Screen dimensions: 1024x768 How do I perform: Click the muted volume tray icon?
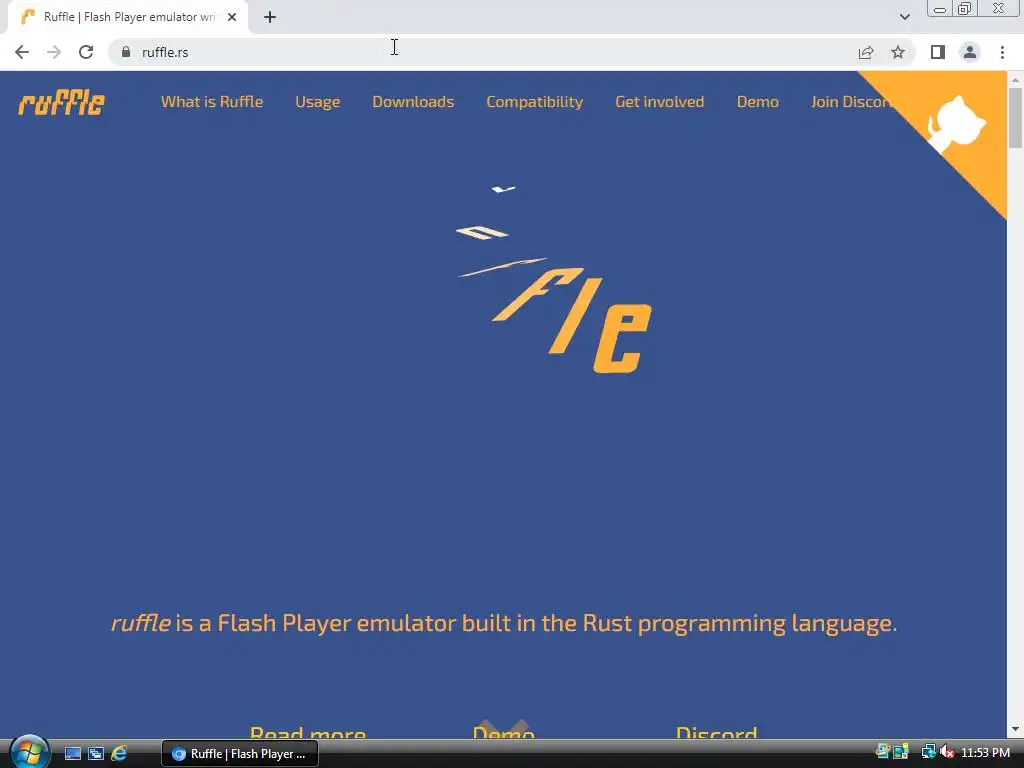[x=947, y=752]
